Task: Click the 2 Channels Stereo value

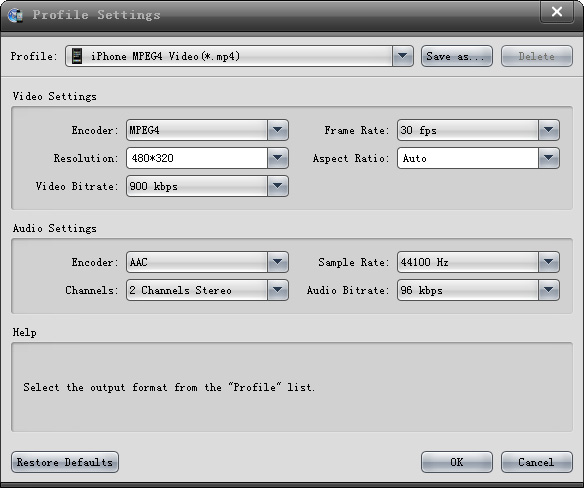Action: [x=180, y=290]
